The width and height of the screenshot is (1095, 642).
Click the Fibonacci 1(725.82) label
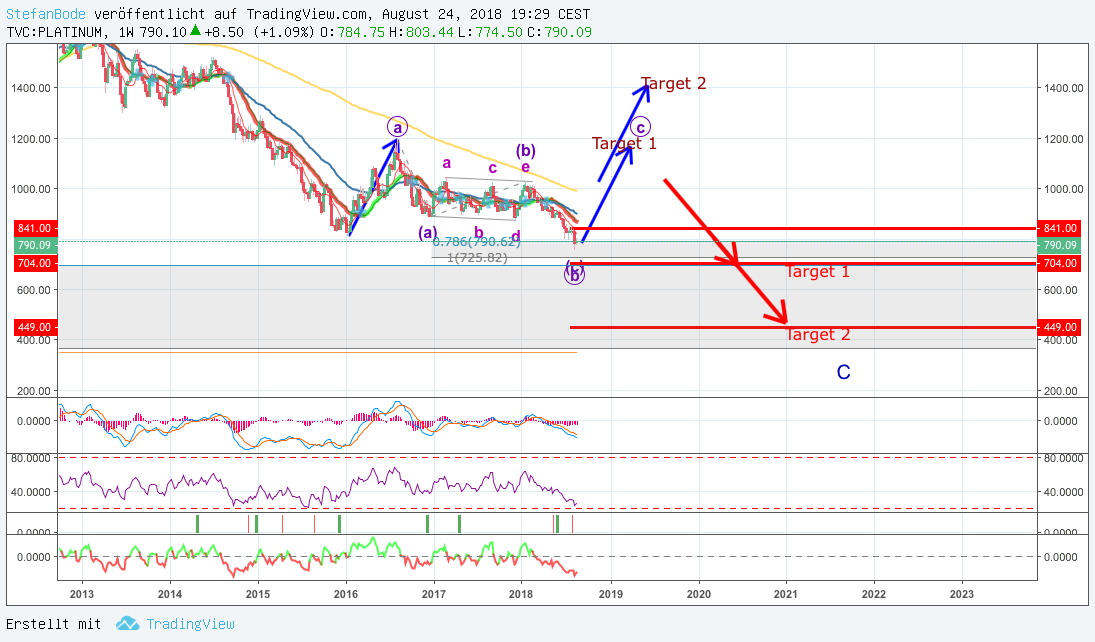[477, 258]
